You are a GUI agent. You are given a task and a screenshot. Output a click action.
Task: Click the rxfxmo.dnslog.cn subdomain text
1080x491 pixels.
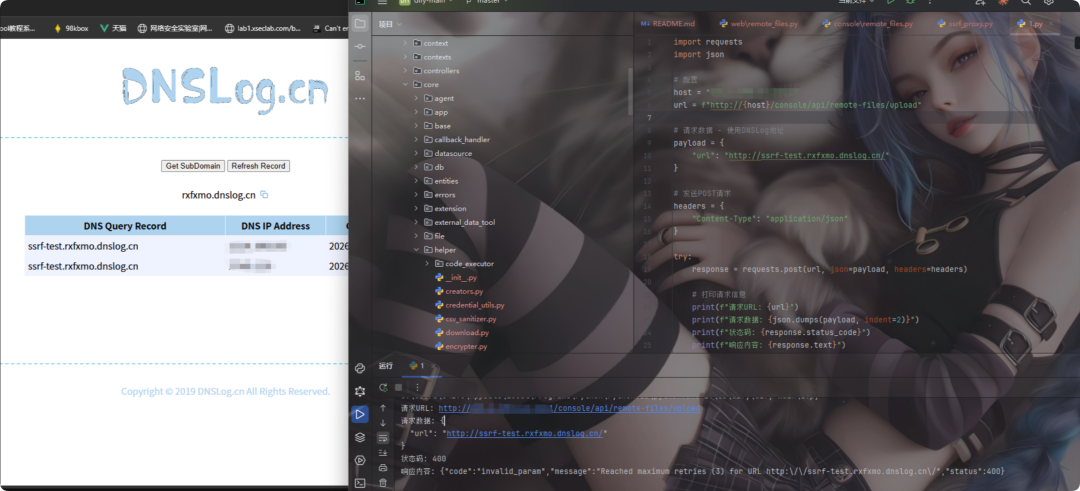coord(218,195)
